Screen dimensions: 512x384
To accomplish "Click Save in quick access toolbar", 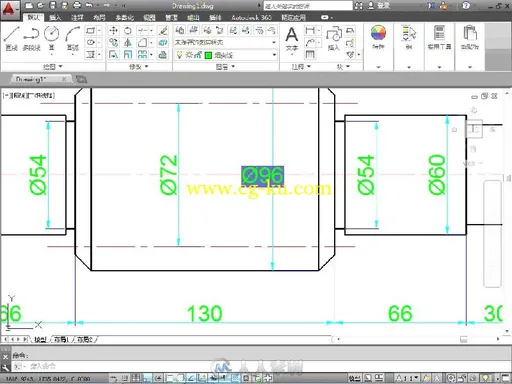I will (x=53, y=5).
